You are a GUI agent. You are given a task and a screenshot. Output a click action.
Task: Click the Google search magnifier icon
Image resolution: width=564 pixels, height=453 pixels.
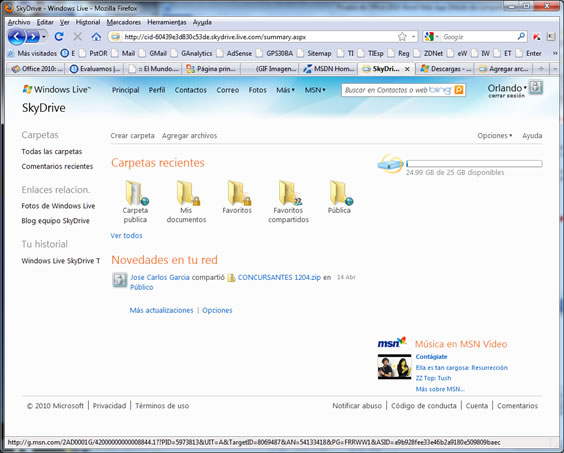tap(521, 36)
